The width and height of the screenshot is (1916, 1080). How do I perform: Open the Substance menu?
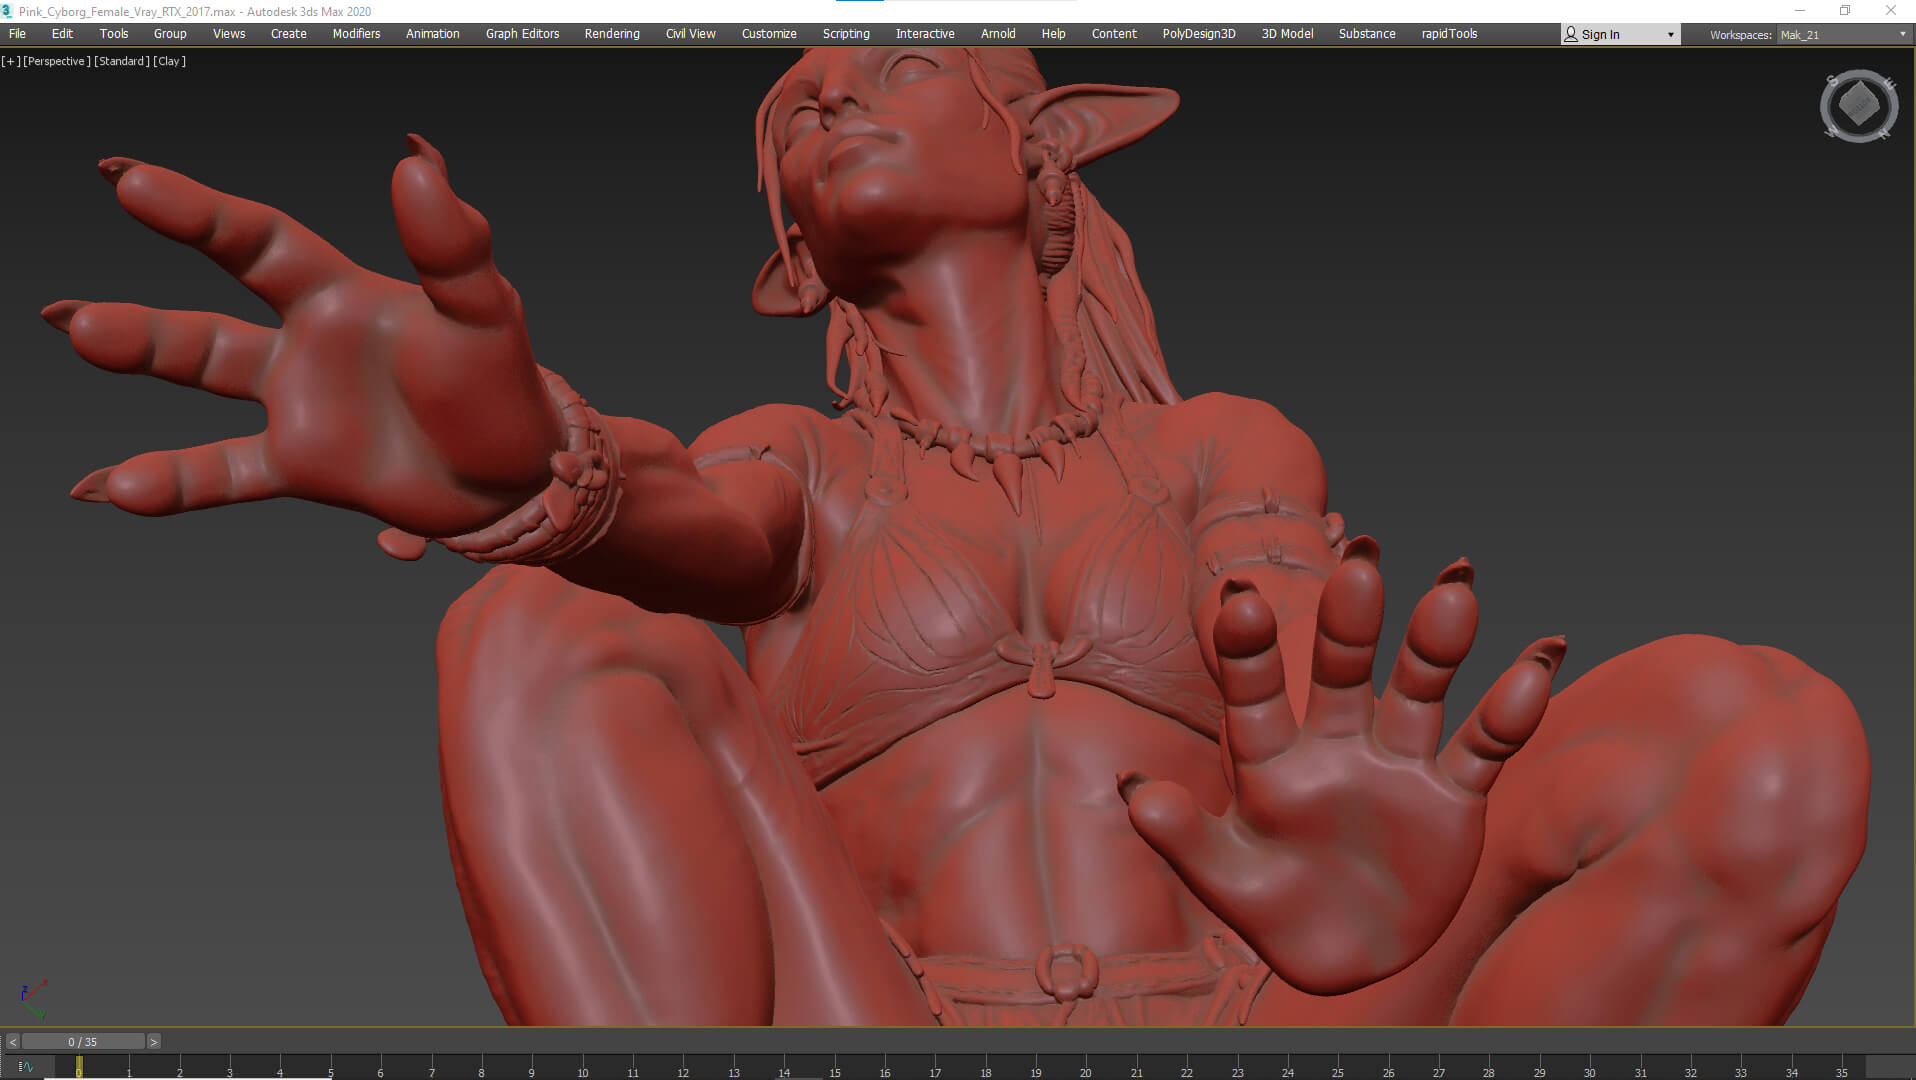click(x=1367, y=34)
